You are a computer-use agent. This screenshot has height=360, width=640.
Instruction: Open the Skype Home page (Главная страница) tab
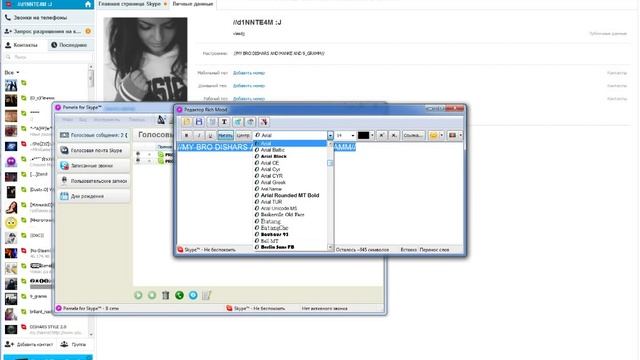[132, 4]
